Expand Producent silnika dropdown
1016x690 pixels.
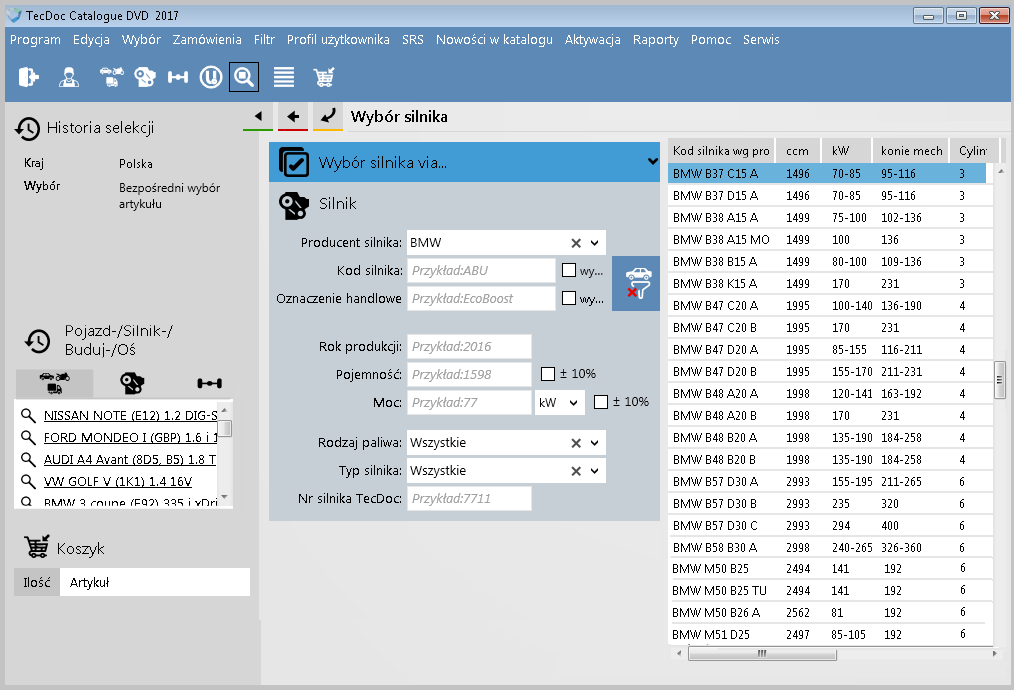pos(595,243)
